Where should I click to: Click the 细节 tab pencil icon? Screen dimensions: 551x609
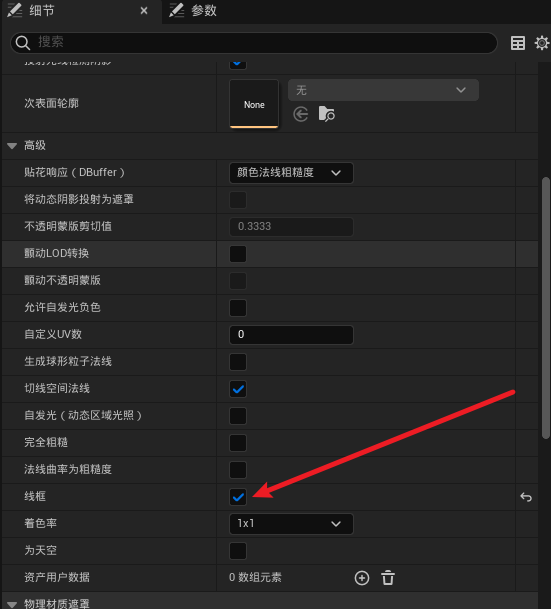(15, 10)
